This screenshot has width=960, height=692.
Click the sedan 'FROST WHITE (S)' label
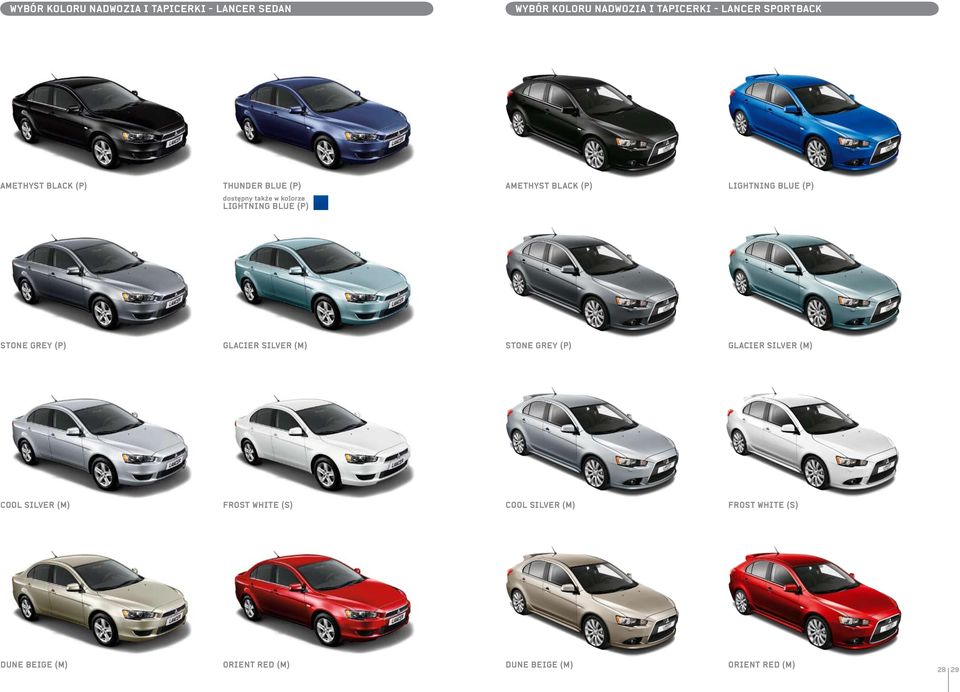258,505
